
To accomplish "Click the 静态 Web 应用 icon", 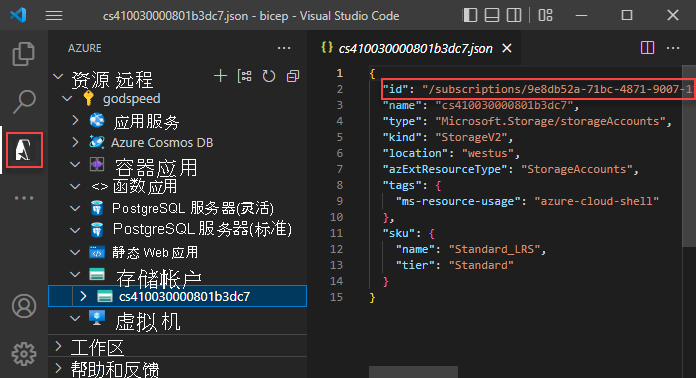I will coord(97,252).
